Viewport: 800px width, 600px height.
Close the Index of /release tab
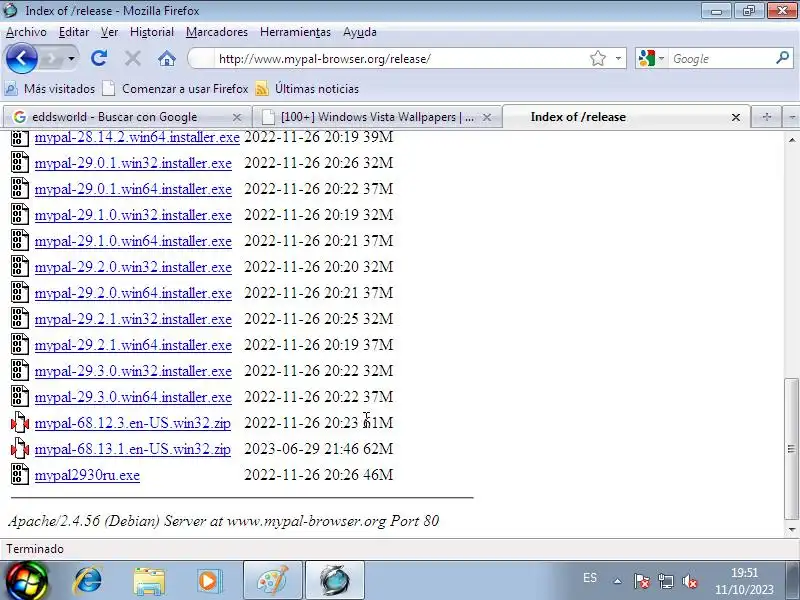736,117
